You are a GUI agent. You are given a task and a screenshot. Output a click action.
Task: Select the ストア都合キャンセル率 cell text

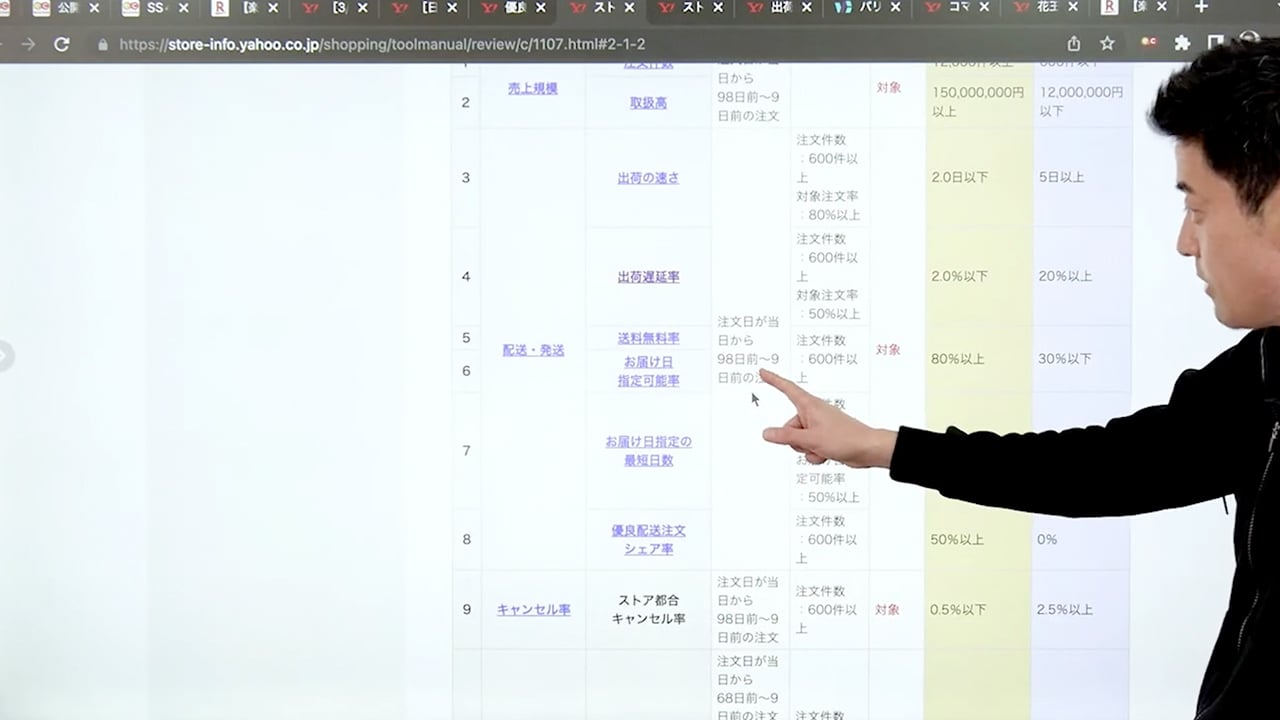648,609
